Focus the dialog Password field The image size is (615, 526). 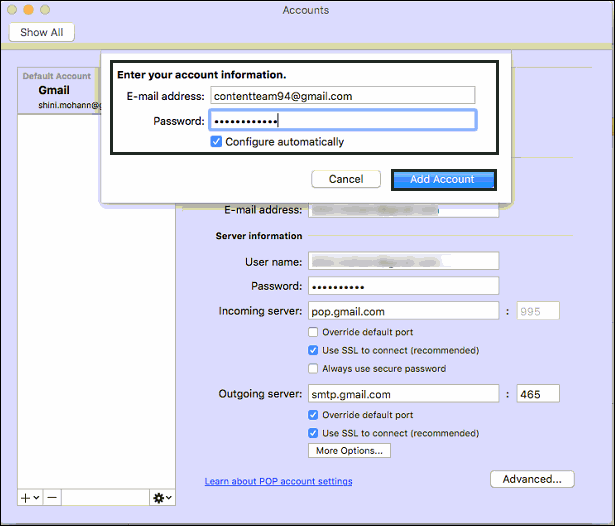[343, 120]
